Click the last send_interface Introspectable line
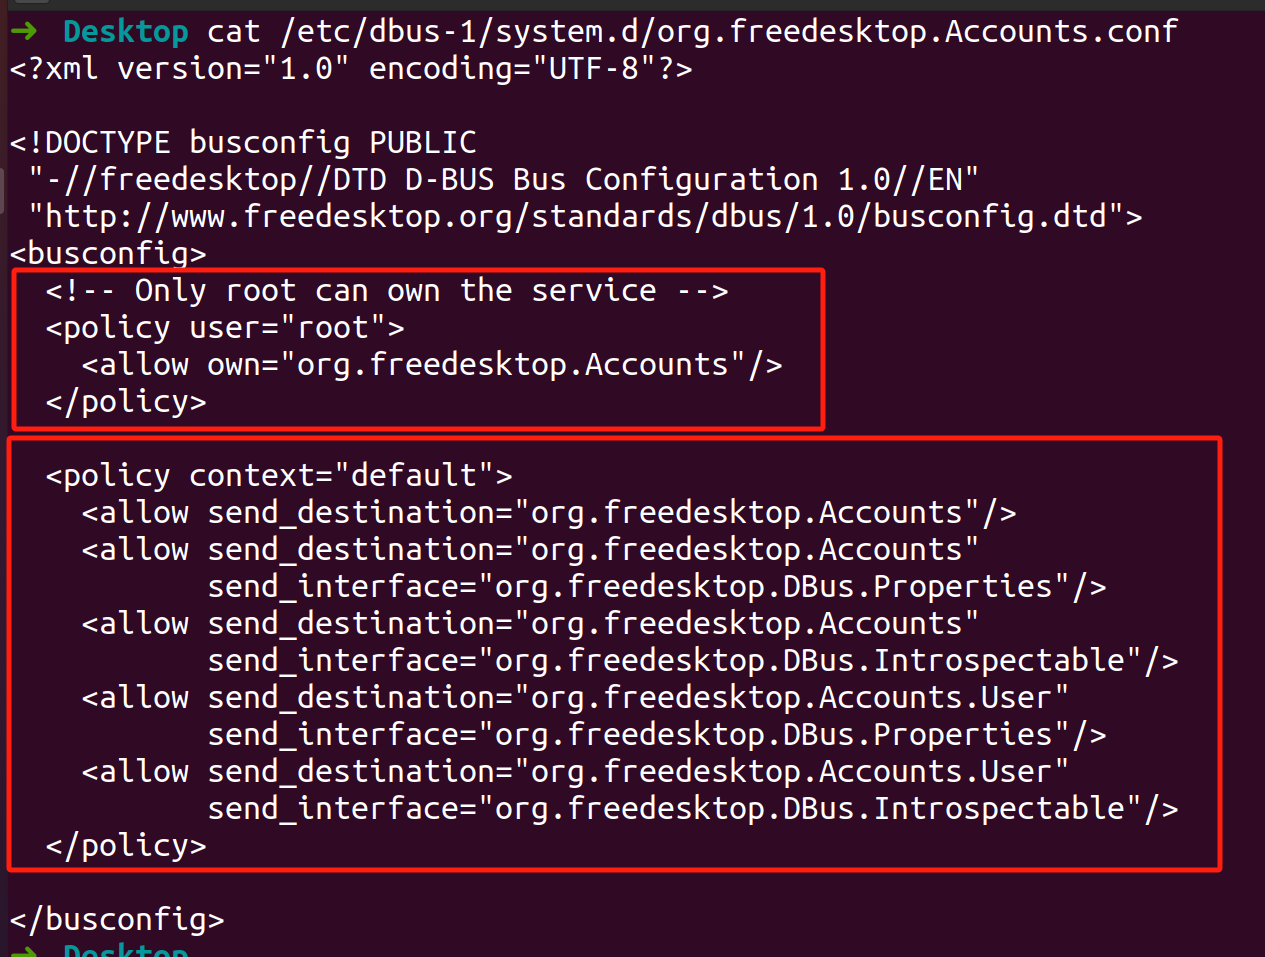The image size is (1265, 957). pos(692,809)
